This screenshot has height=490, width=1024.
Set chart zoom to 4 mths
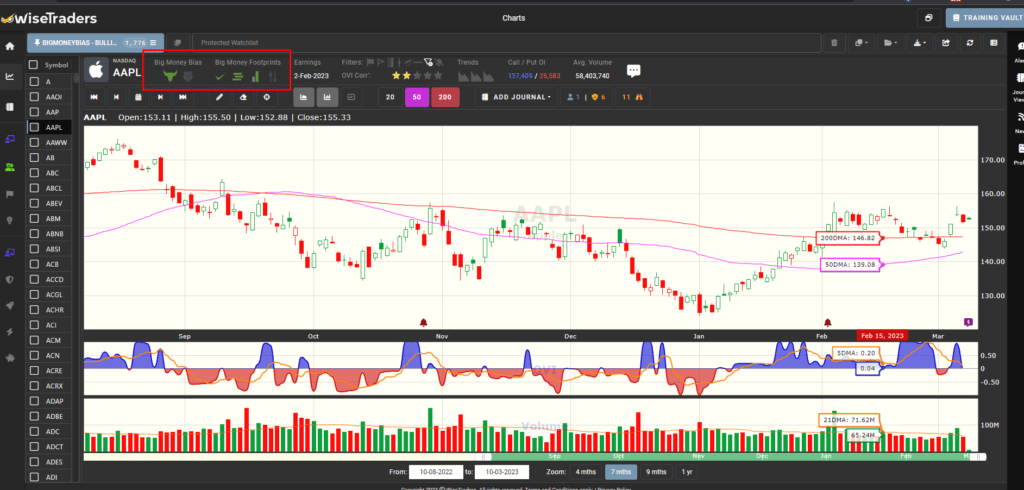586,472
